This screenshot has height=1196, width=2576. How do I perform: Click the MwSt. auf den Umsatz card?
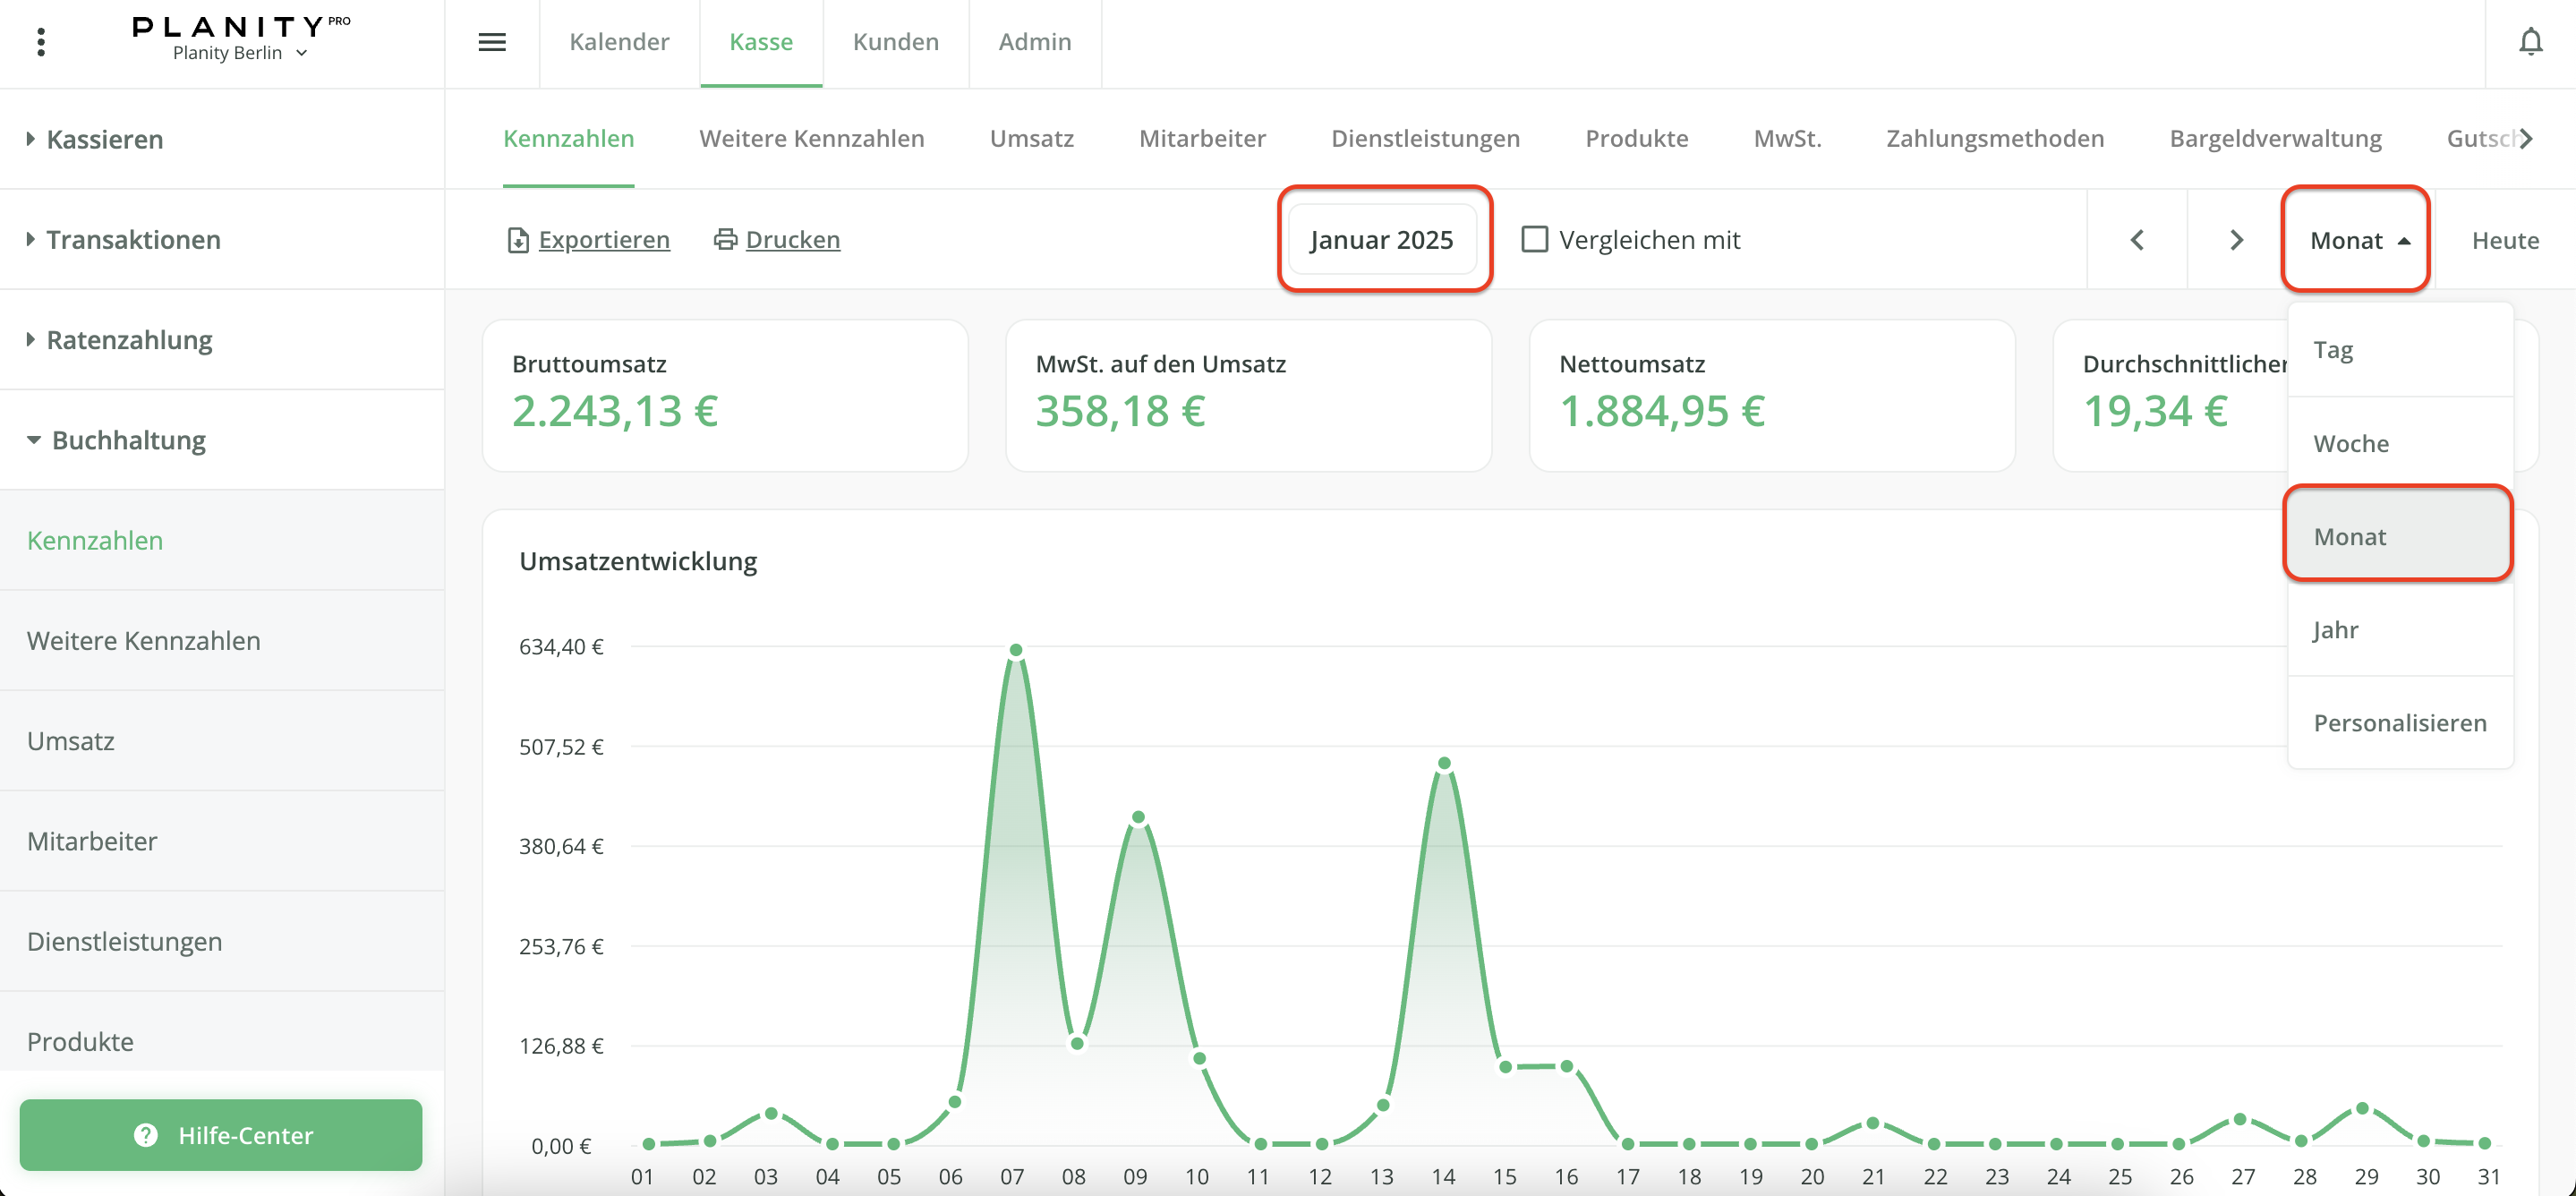pos(1248,395)
